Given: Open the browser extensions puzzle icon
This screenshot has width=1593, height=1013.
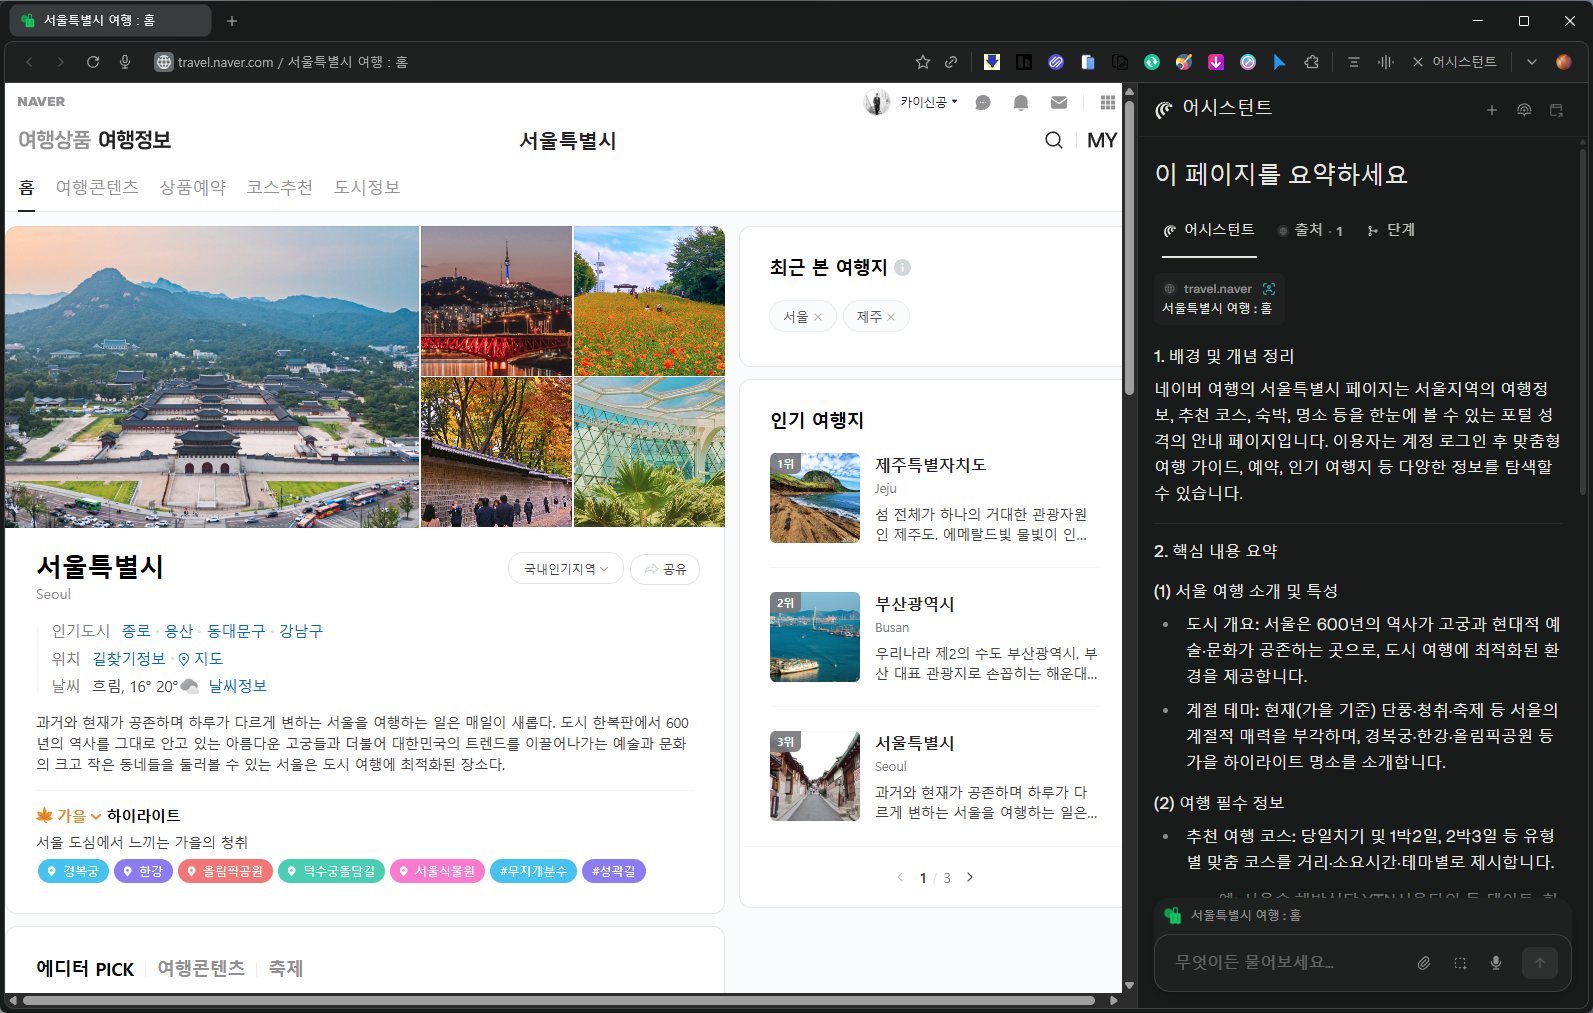Looking at the screenshot, I should coord(1312,62).
